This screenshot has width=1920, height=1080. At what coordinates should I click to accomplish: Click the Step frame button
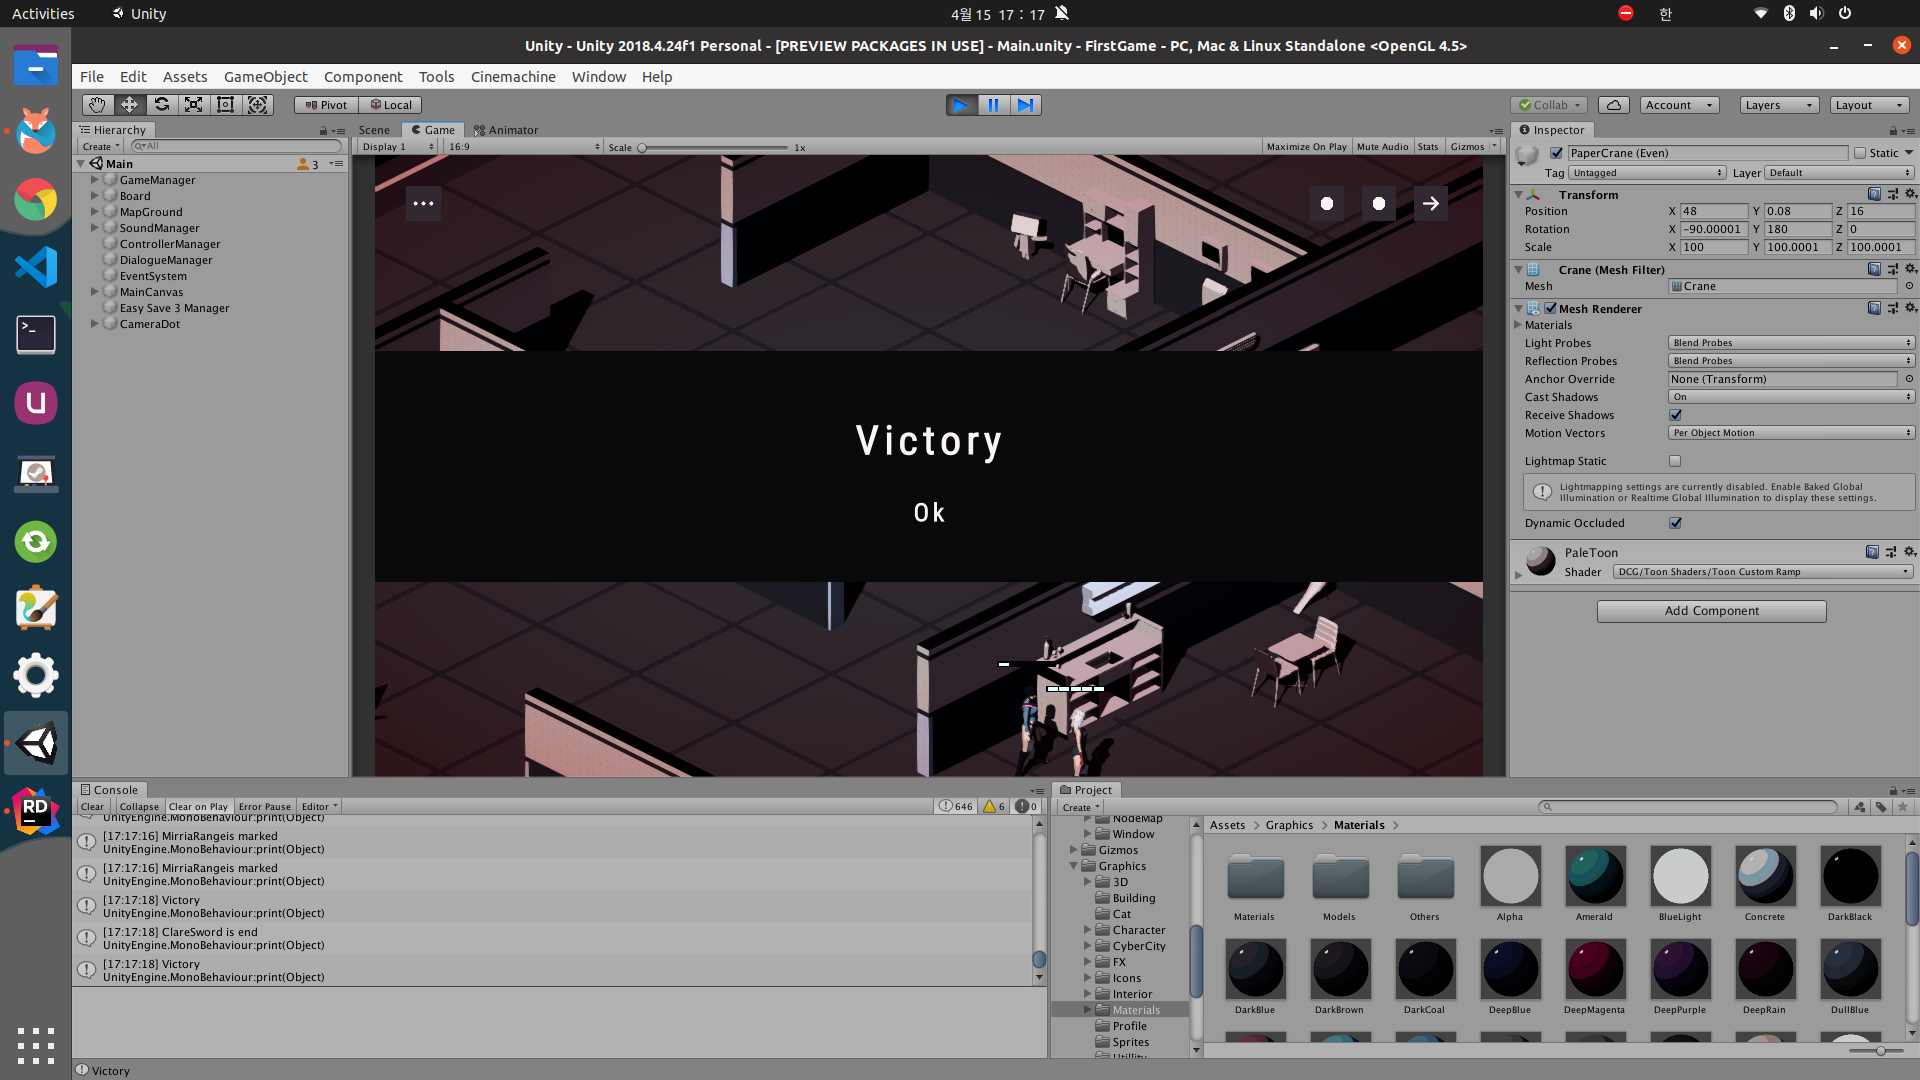[1025, 105]
